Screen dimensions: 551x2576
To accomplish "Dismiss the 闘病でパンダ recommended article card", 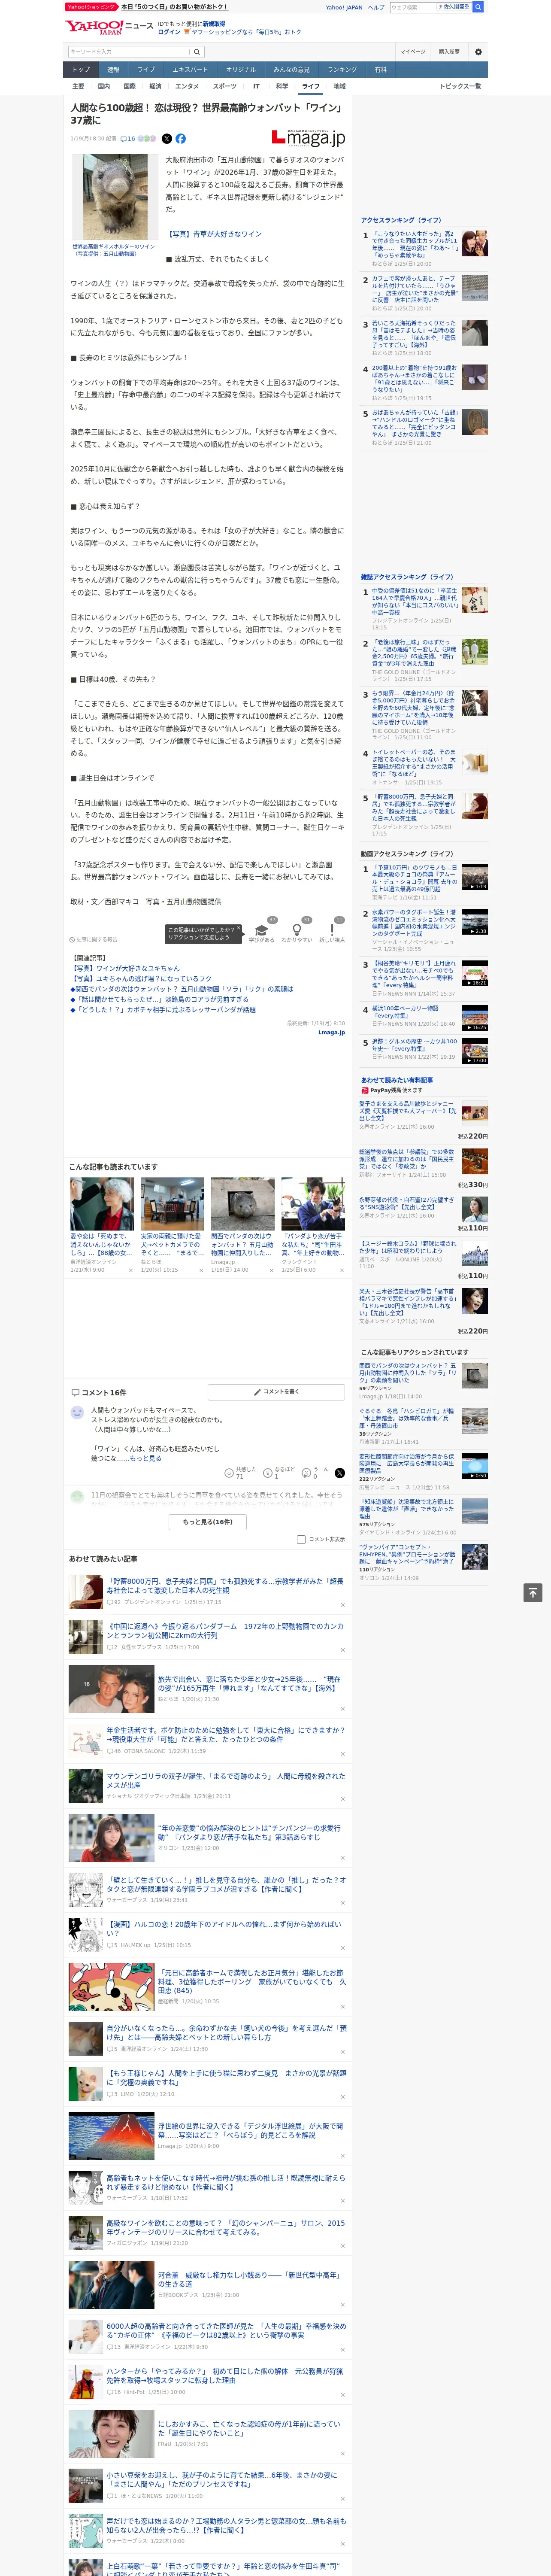I will (271, 1271).
